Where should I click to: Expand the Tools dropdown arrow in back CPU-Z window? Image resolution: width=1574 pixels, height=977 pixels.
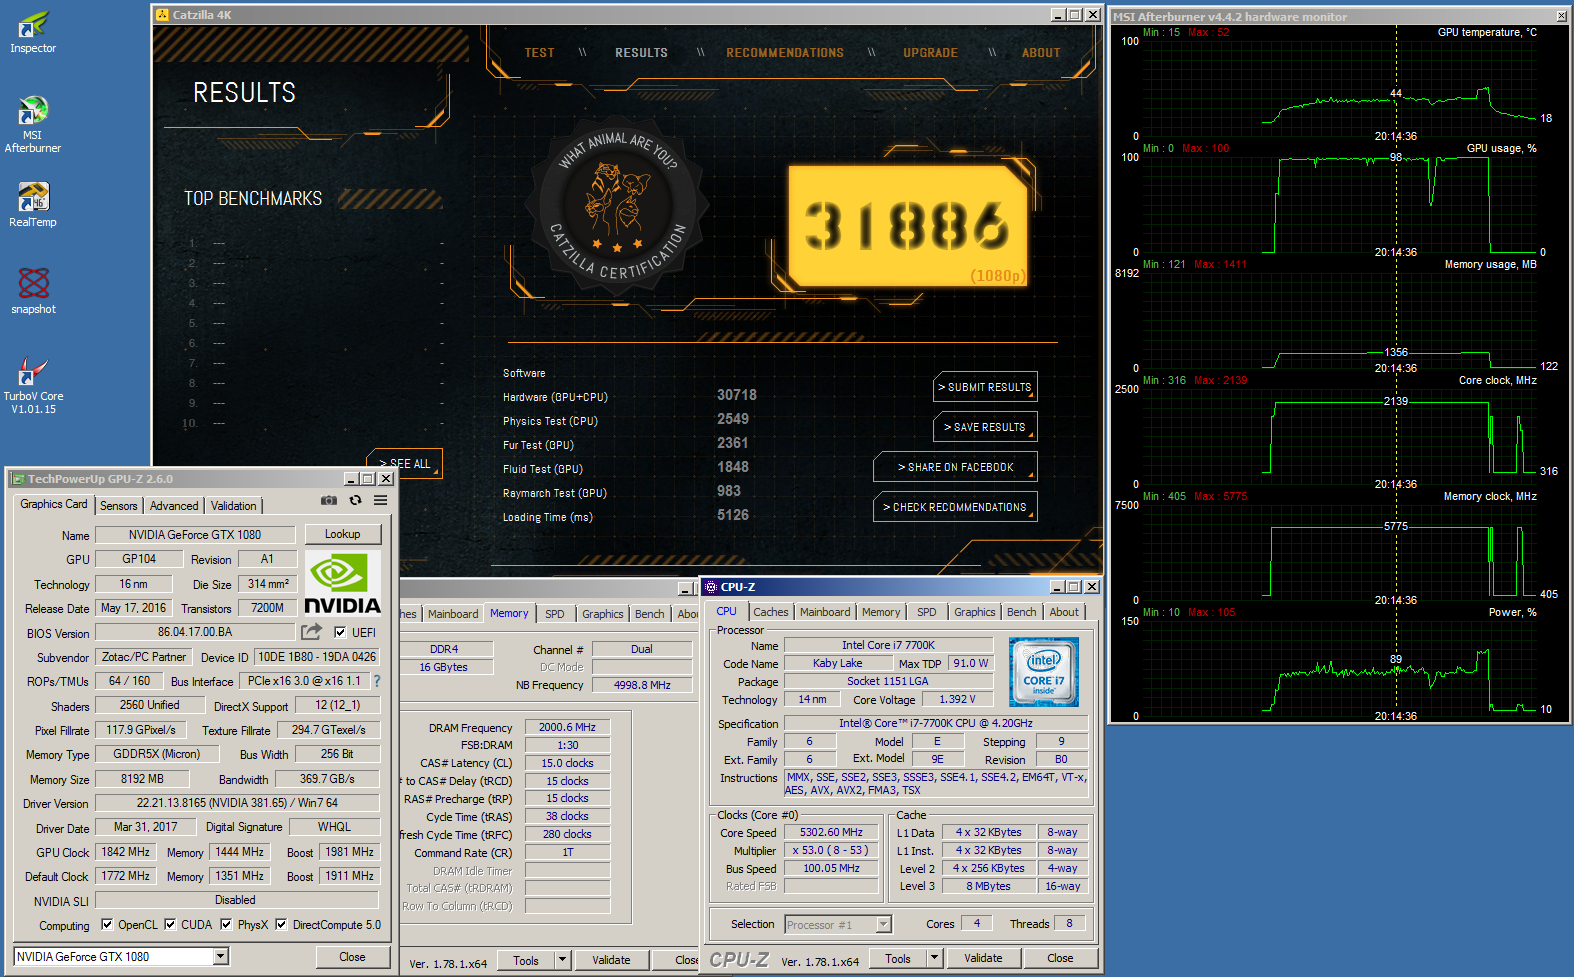562,960
